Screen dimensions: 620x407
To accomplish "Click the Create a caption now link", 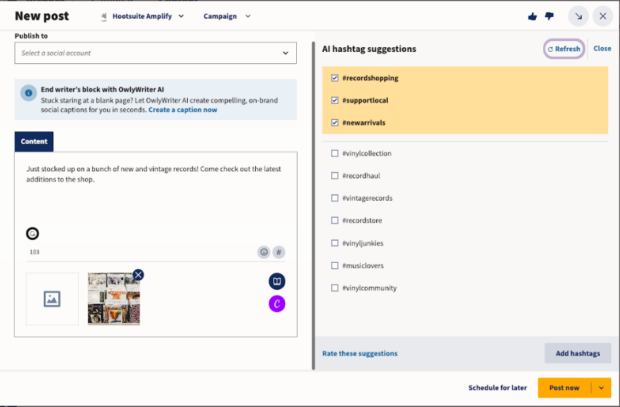I will pyautogui.click(x=183, y=109).
